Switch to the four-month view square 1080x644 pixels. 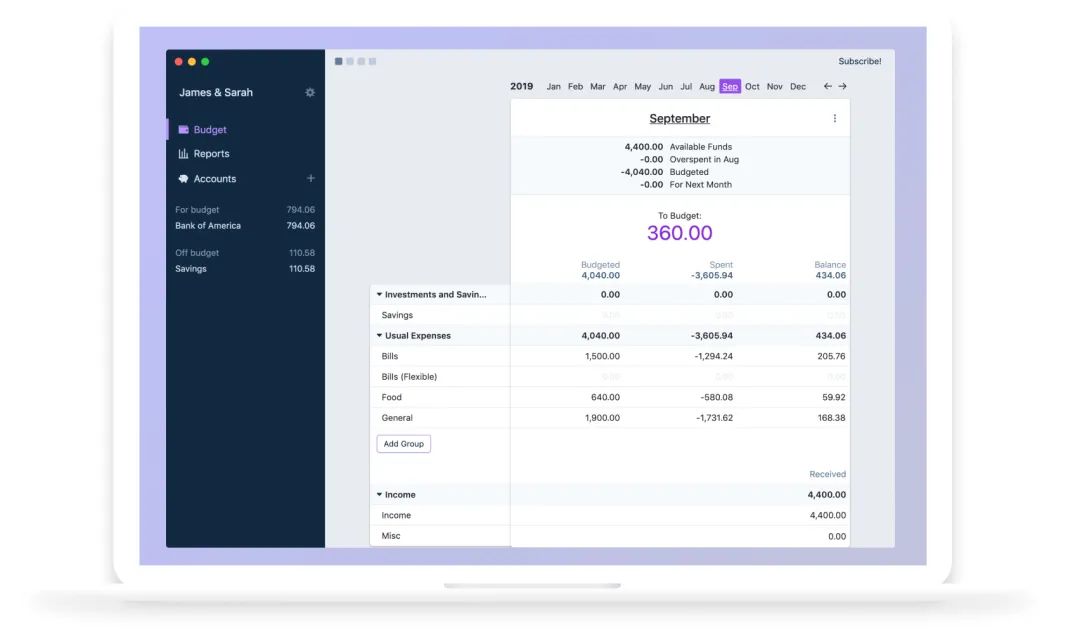click(x=373, y=61)
